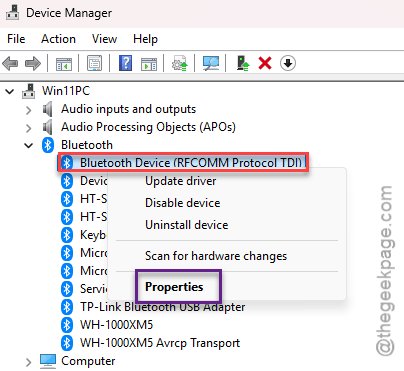Open the Help question mark toolbar icon

125,63
